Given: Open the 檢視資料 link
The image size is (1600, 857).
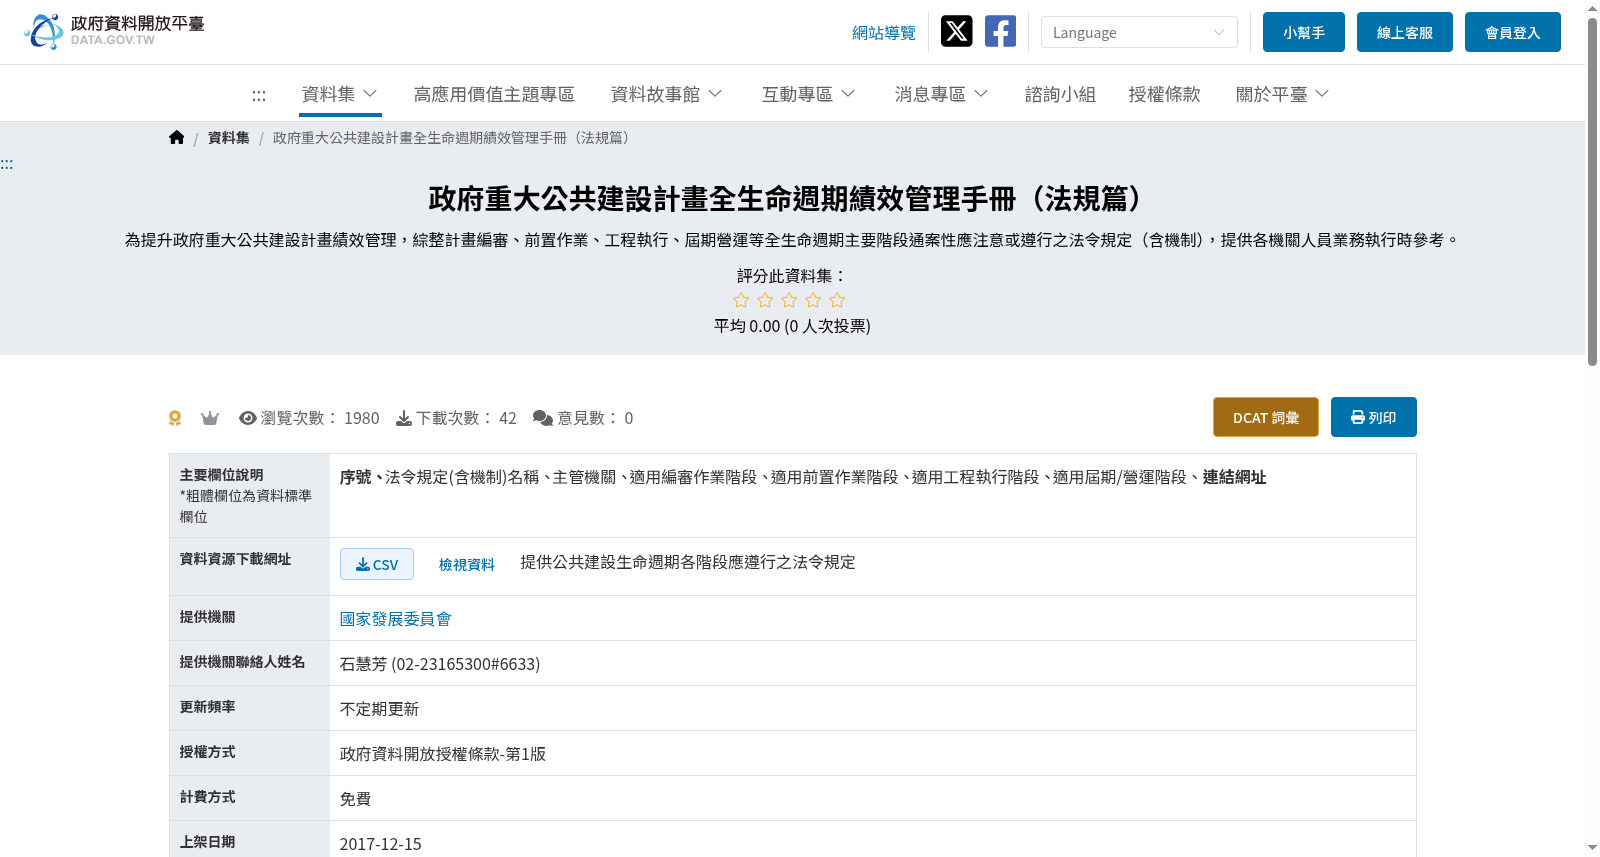Looking at the screenshot, I should [x=467, y=565].
